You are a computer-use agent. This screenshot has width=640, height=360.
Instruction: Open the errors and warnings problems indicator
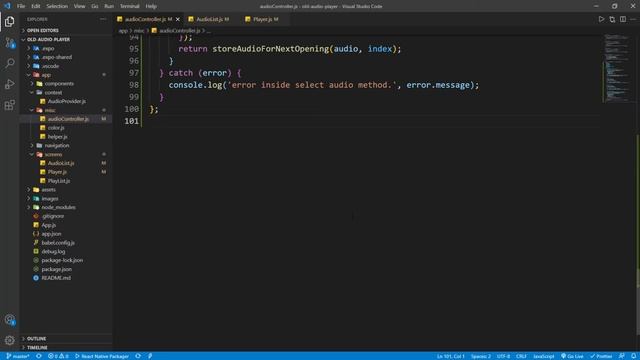point(58,356)
